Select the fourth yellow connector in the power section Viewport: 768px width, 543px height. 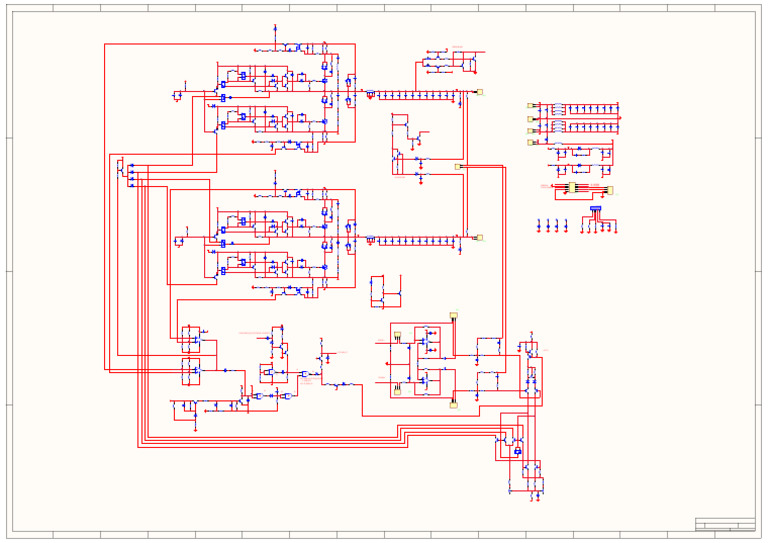[530, 142]
